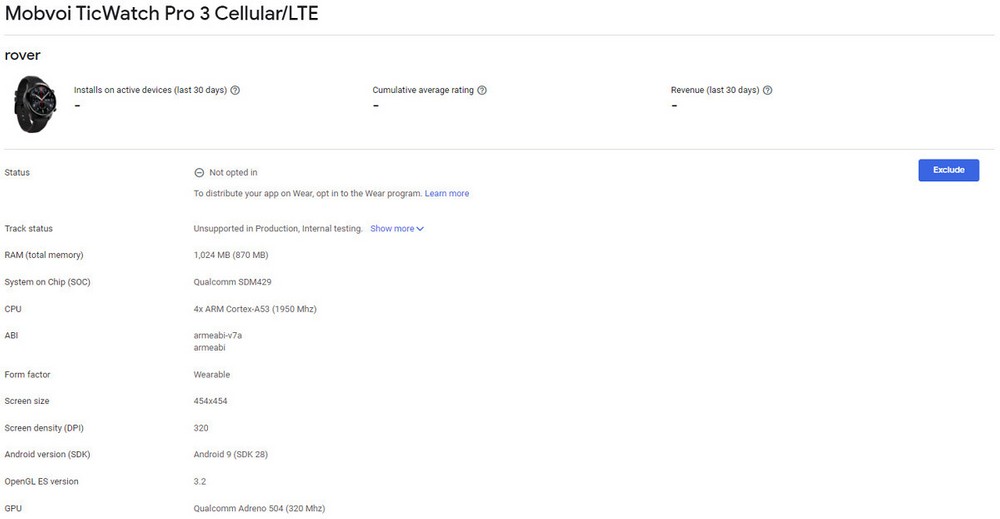
Task: Click the Exclude button
Action: coord(948,170)
